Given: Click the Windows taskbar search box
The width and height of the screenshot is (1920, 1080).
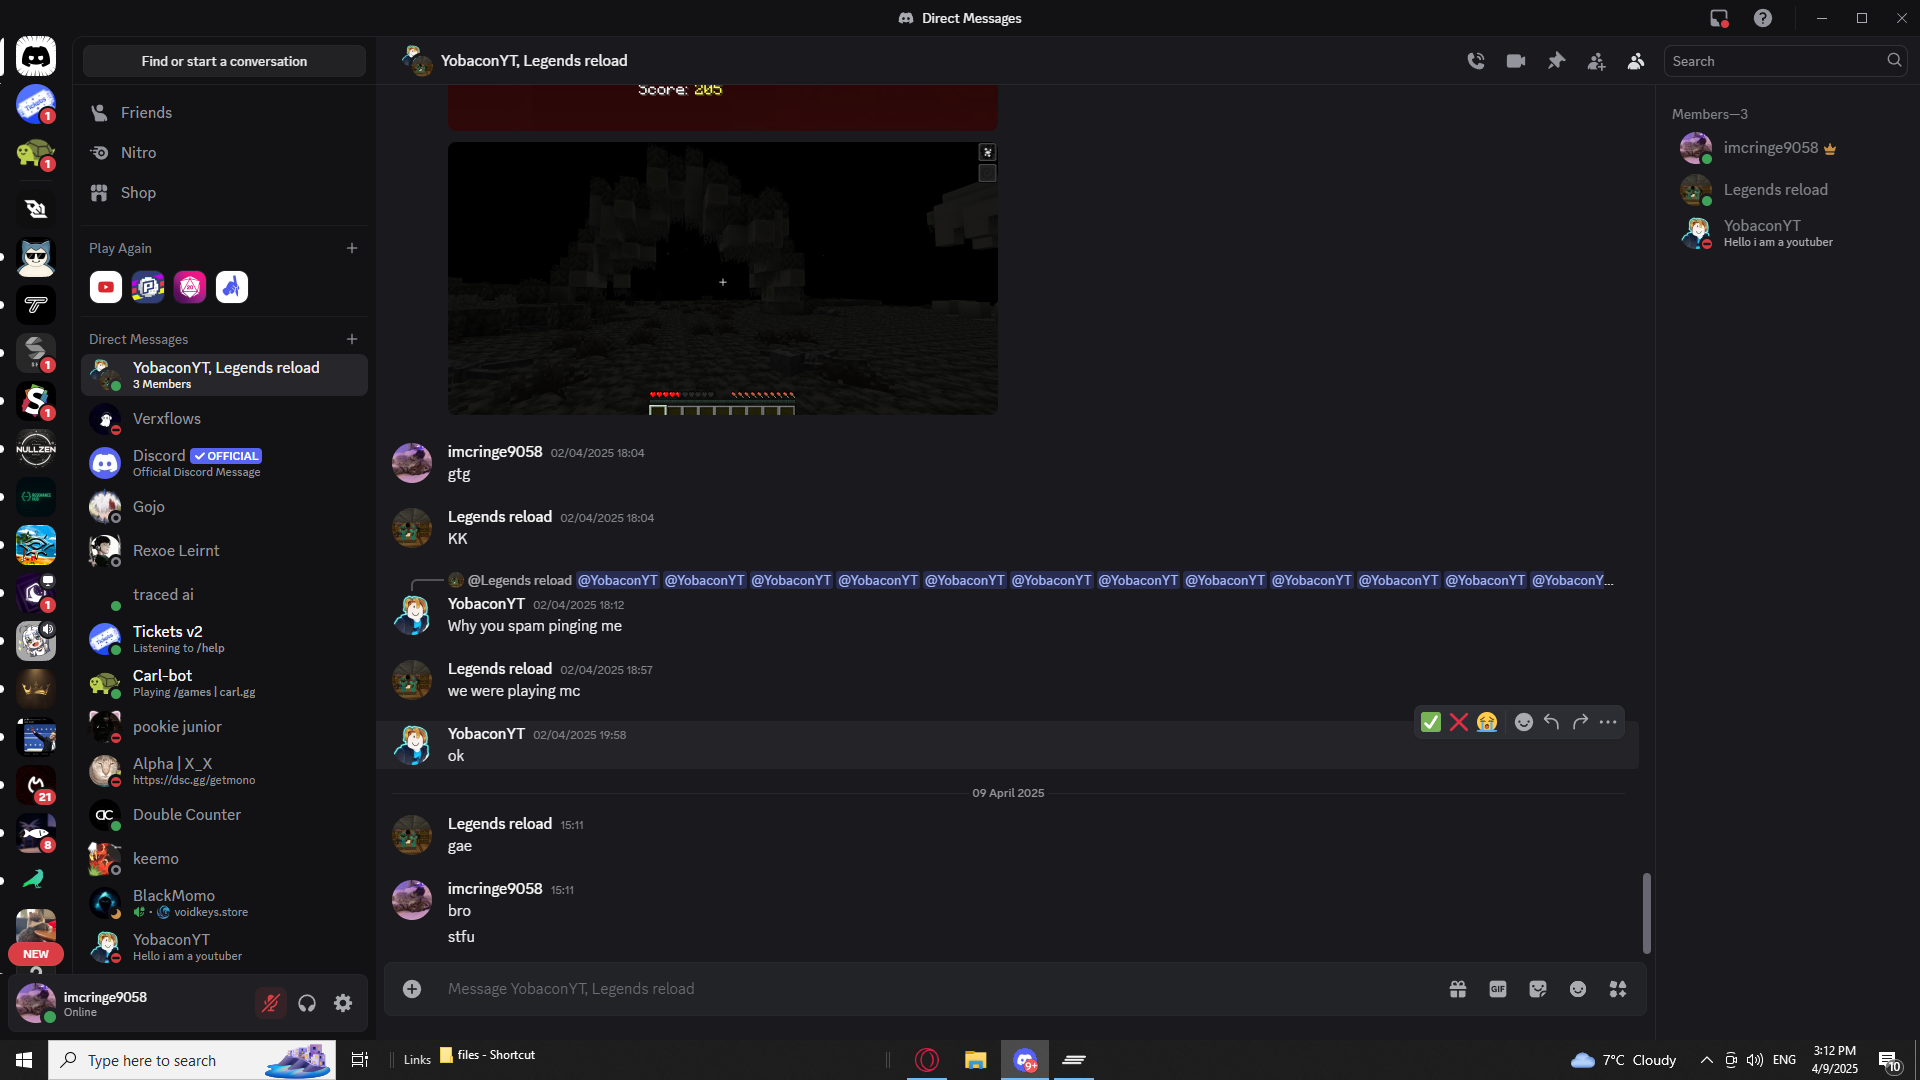Looking at the screenshot, I should tap(192, 1060).
